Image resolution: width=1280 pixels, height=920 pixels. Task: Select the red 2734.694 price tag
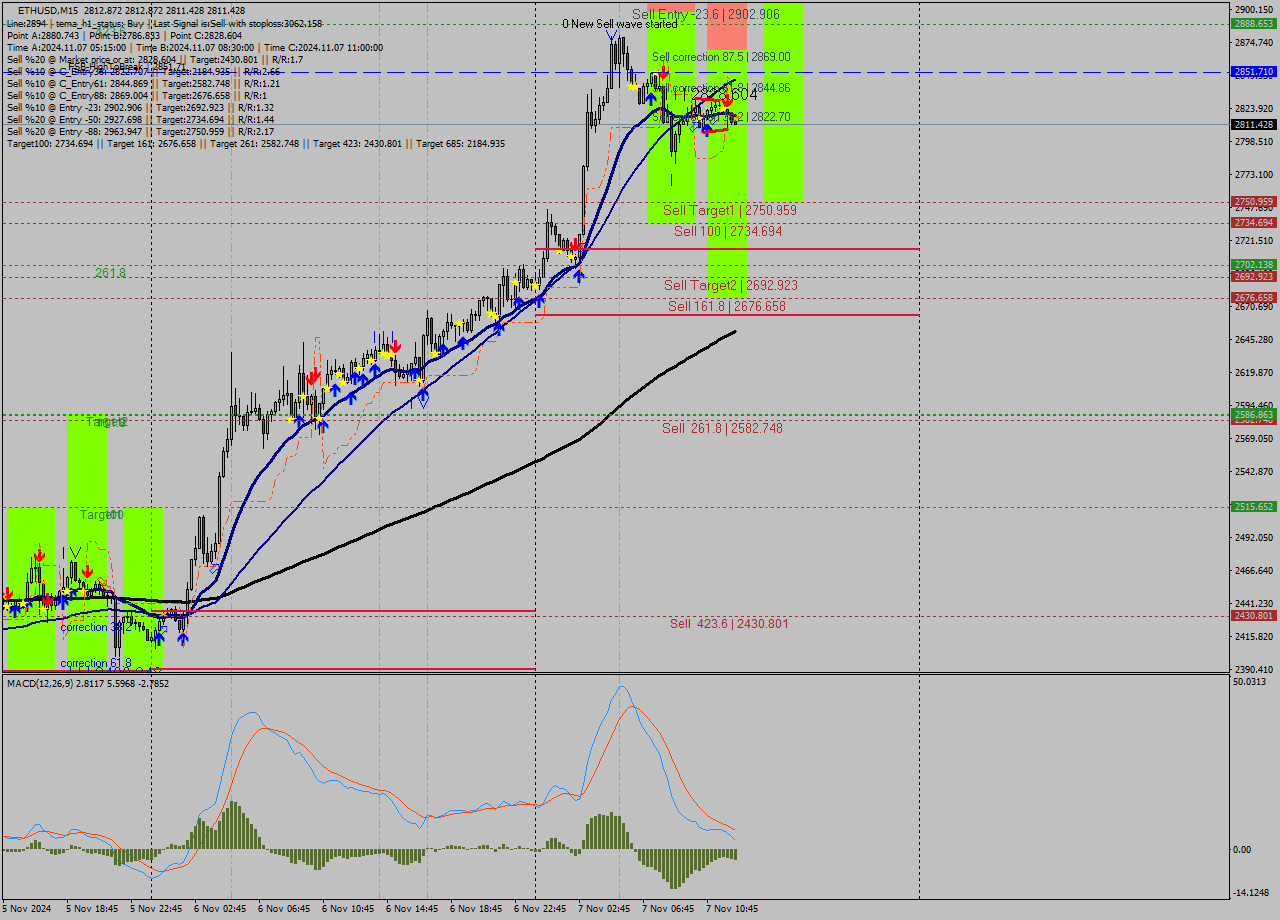pyautogui.click(x=1253, y=223)
